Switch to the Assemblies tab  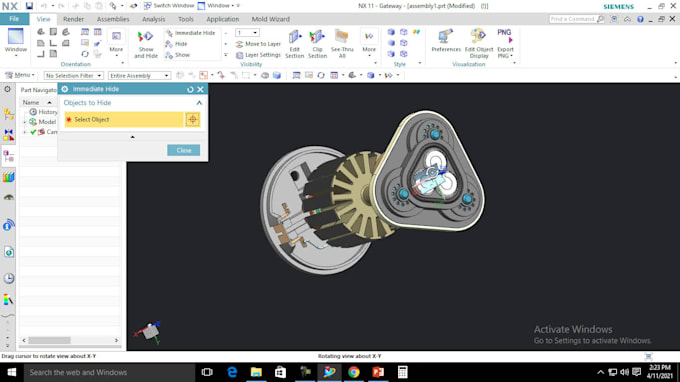[113, 19]
